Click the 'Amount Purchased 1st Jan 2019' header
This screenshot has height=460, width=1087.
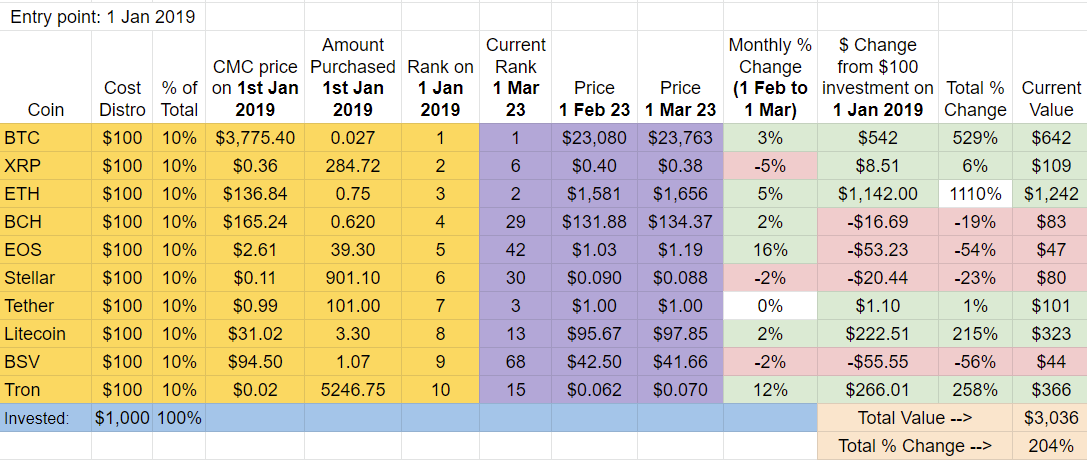tap(353, 78)
